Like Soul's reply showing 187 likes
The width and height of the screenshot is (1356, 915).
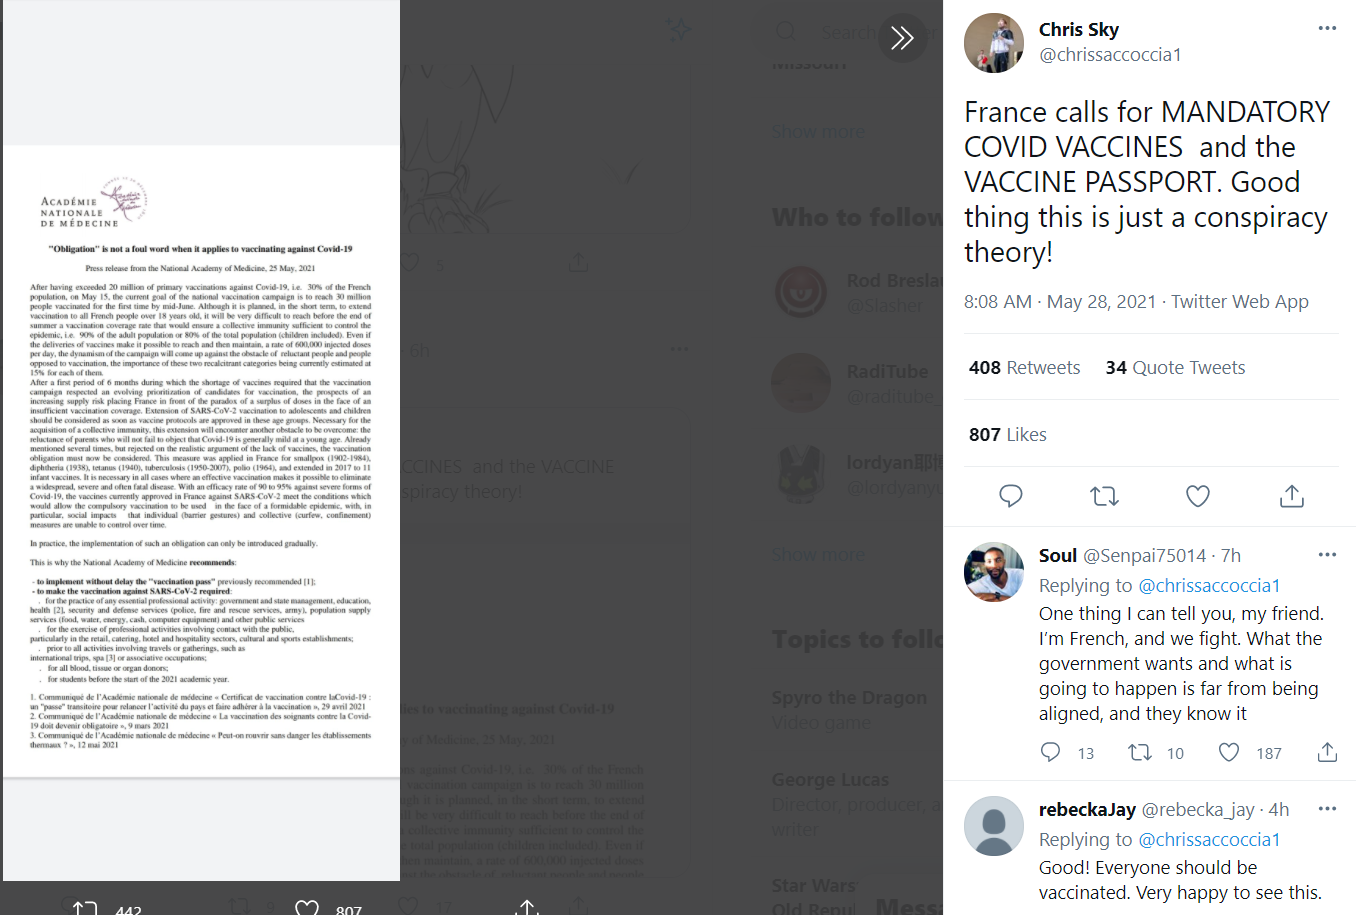pyautogui.click(x=1229, y=752)
